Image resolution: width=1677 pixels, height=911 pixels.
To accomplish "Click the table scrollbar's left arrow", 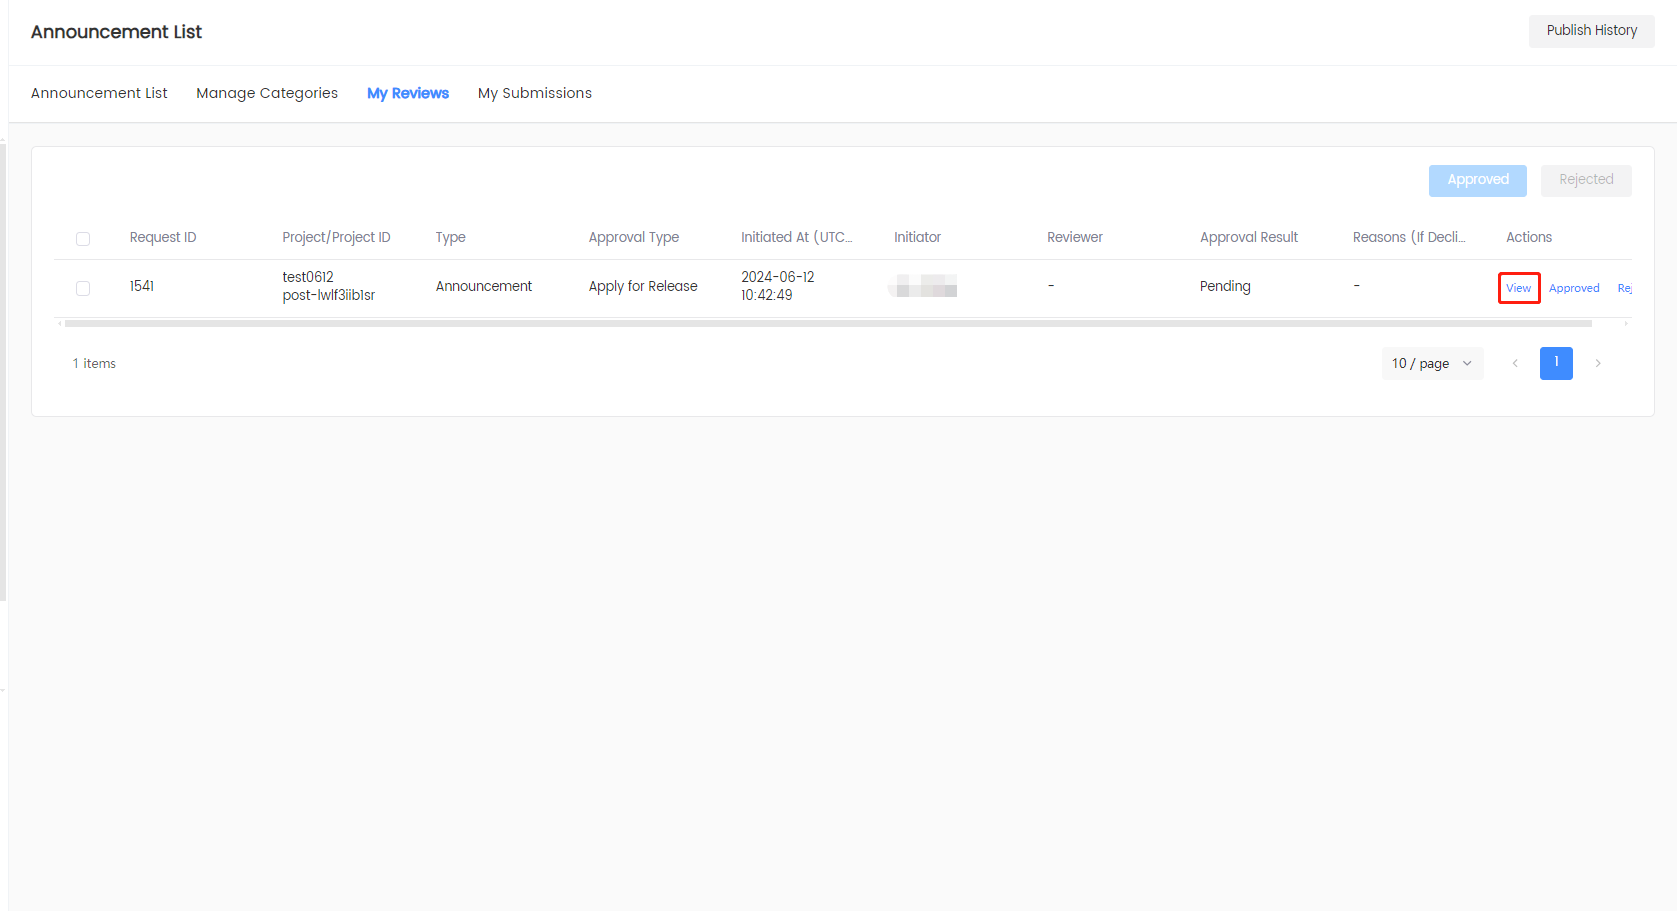I will [x=60, y=324].
